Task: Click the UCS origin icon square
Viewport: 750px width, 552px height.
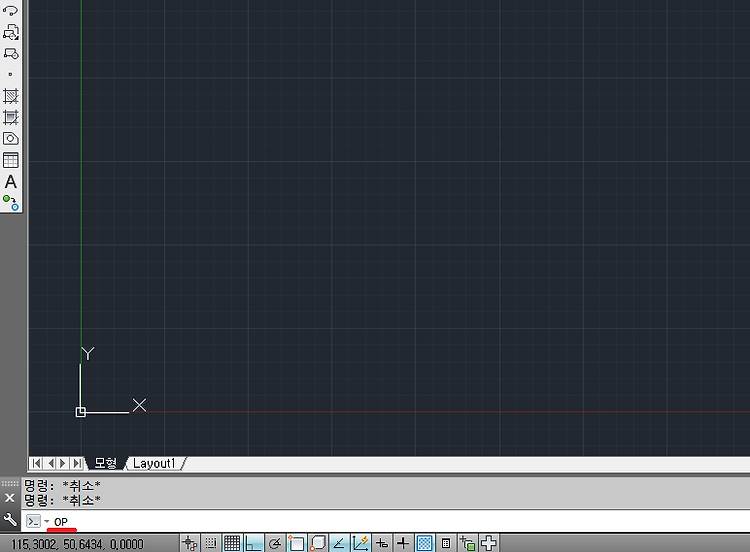Action: click(x=80, y=412)
